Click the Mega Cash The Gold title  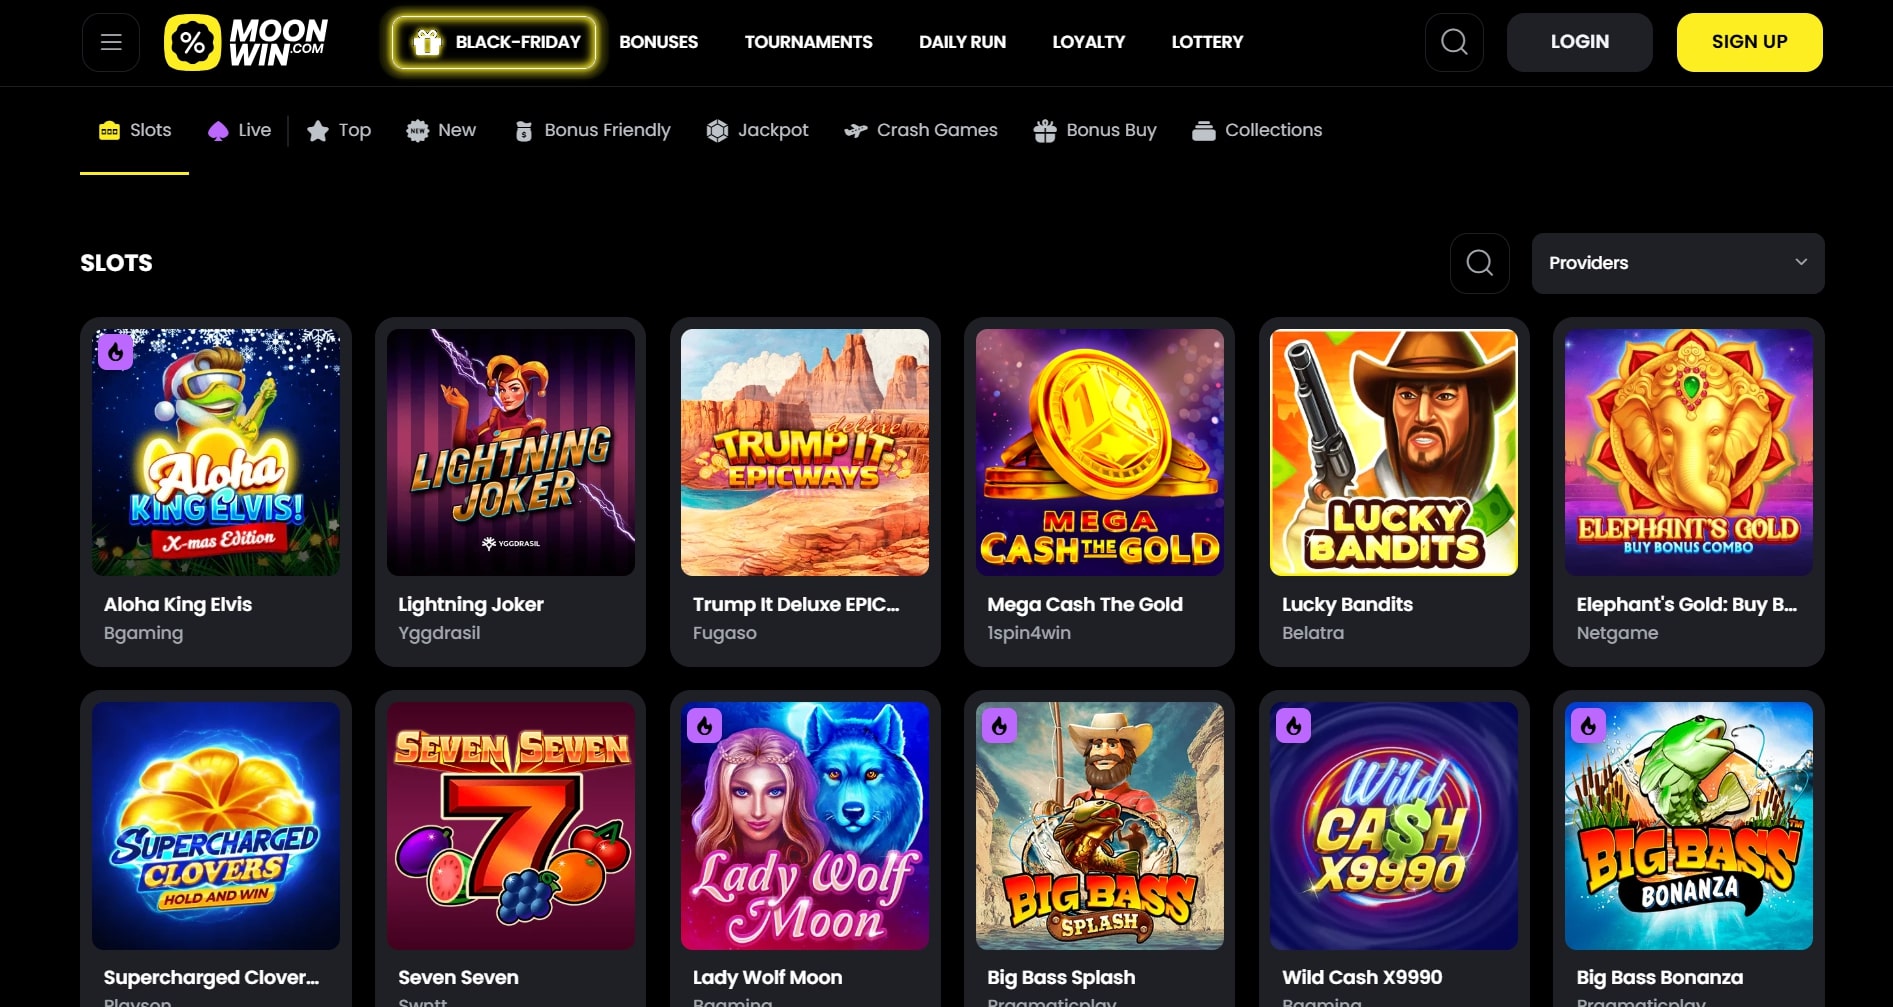[1084, 604]
